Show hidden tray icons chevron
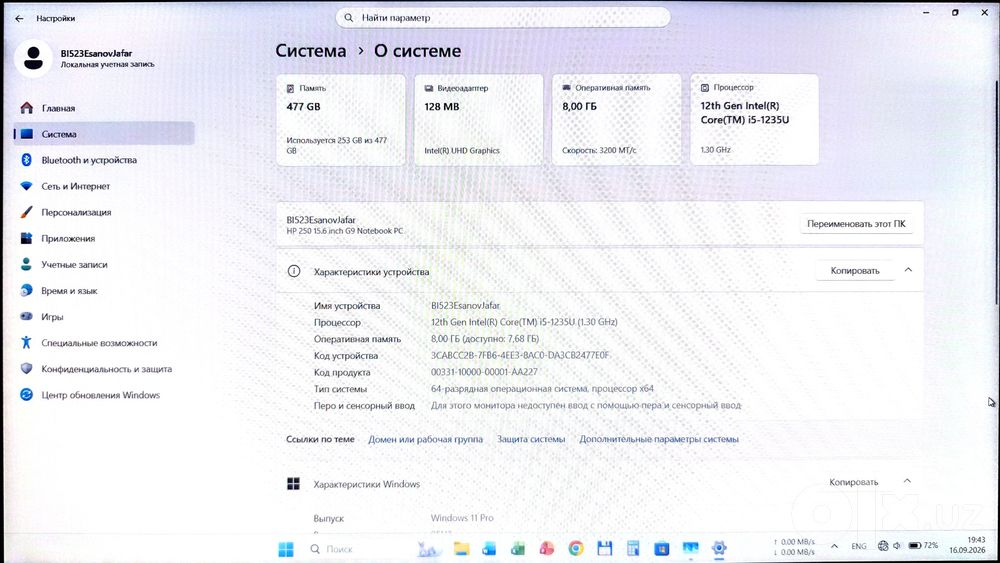This screenshot has width=1000, height=563. pos(834,546)
